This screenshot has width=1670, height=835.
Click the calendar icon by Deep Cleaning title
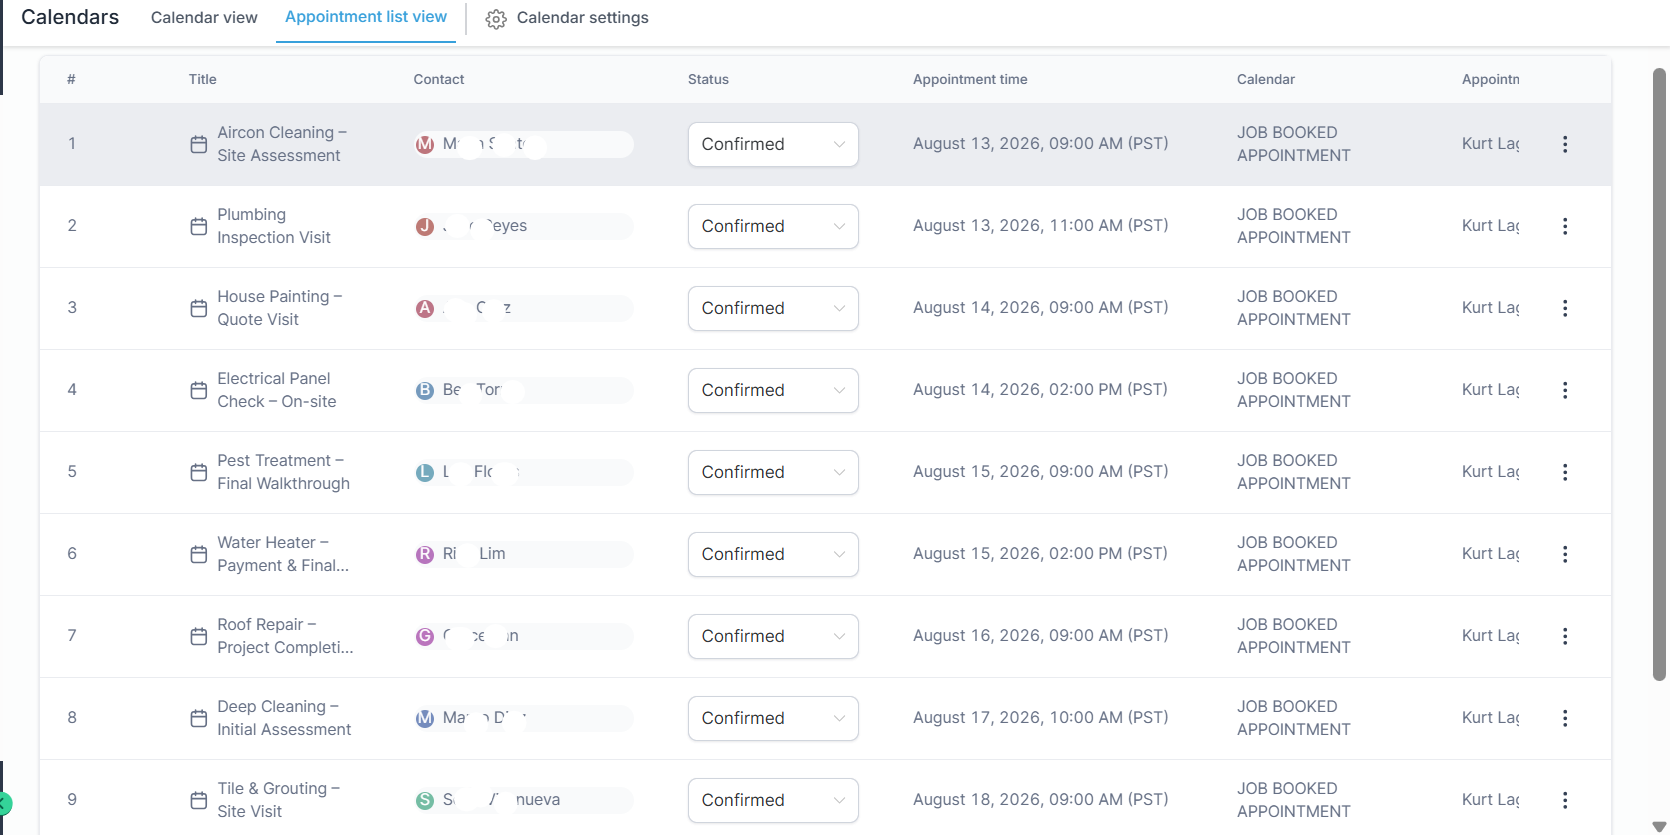199,719
